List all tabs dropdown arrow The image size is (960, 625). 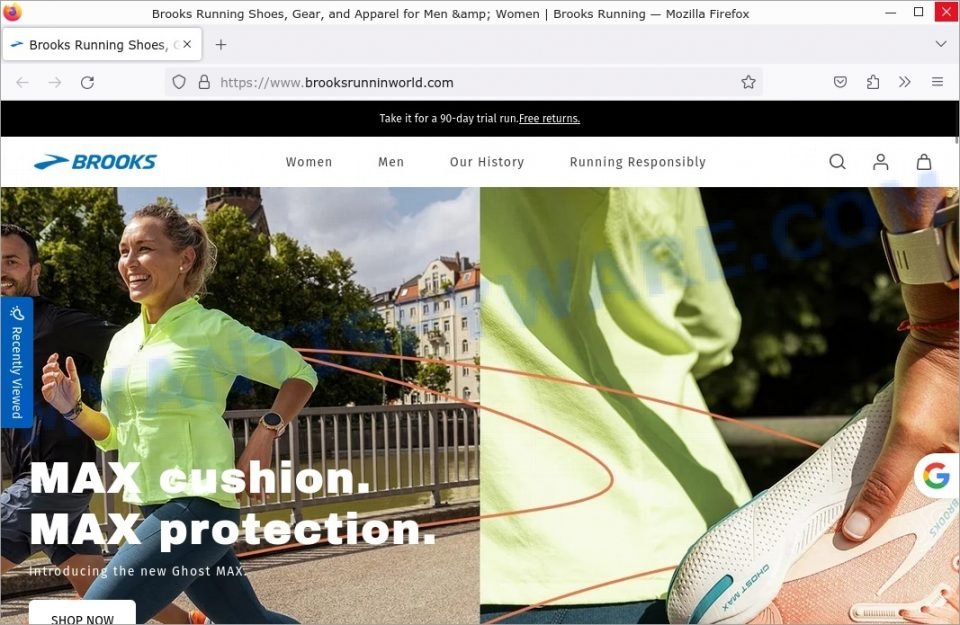(x=941, y=44)
